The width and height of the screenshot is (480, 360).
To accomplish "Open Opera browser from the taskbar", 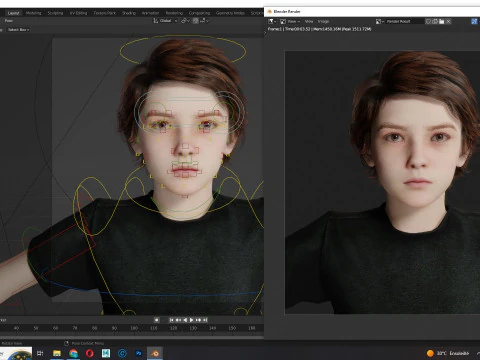I will click(90, 353).
